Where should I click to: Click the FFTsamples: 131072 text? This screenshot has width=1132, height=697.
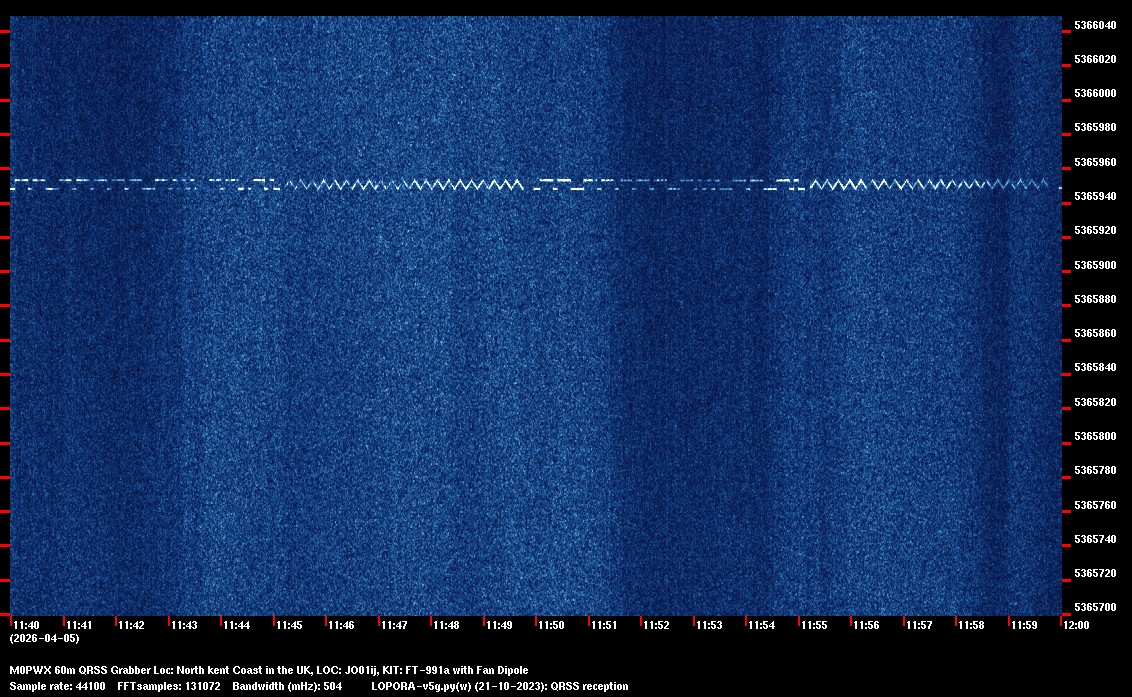point(168,686)
